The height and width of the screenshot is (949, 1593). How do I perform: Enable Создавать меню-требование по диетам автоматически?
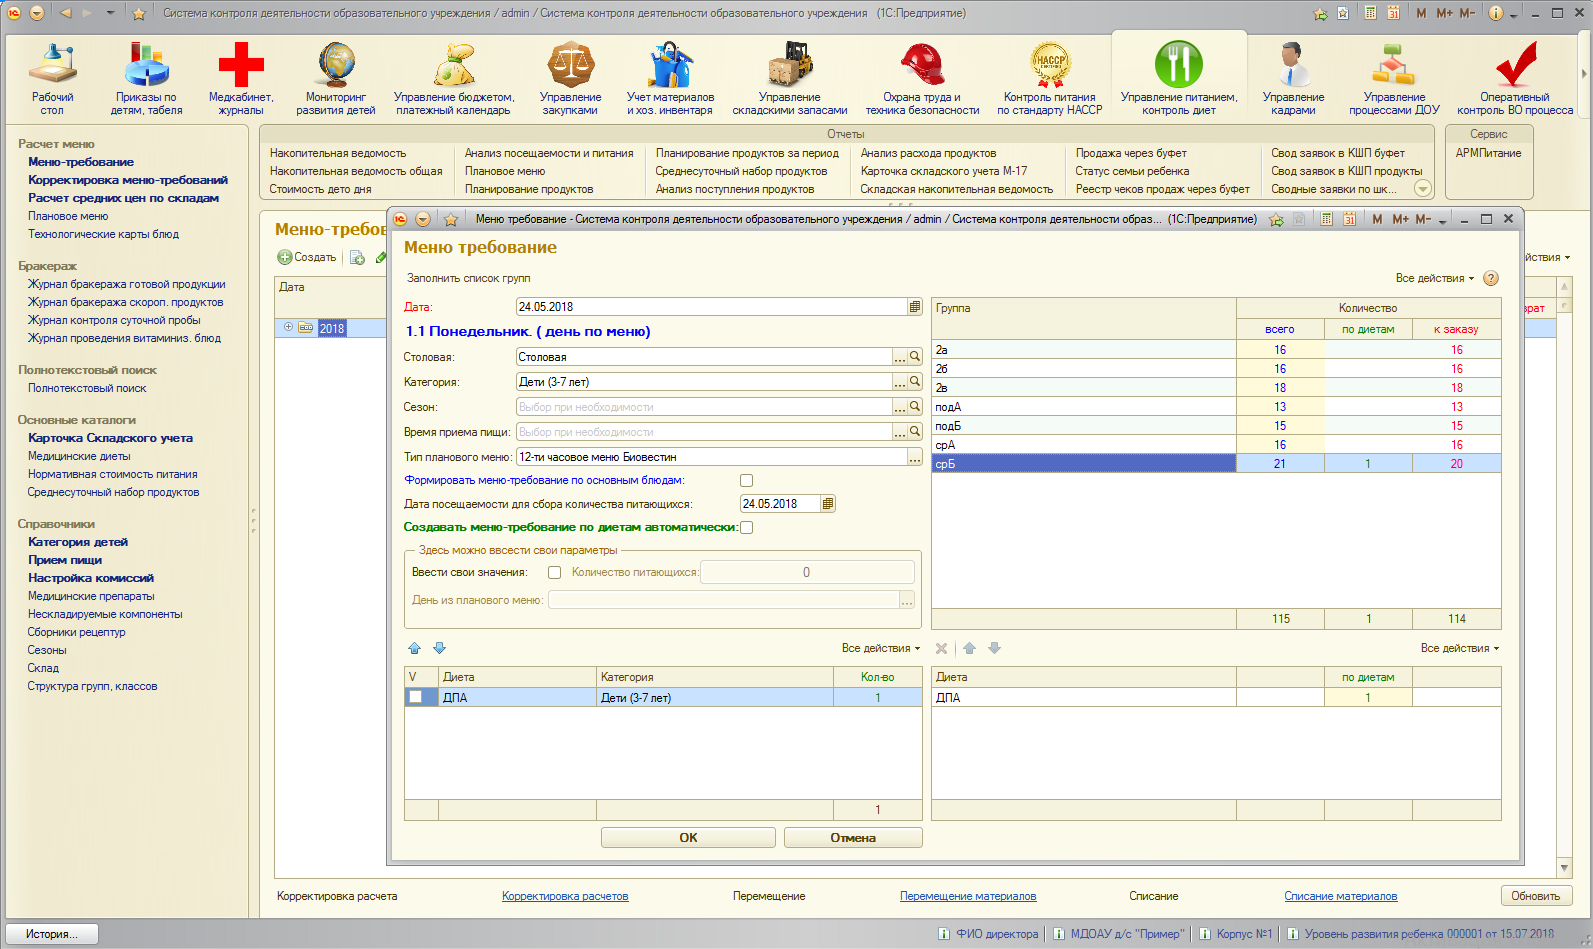pyautogui.click(x=746, y=528)
